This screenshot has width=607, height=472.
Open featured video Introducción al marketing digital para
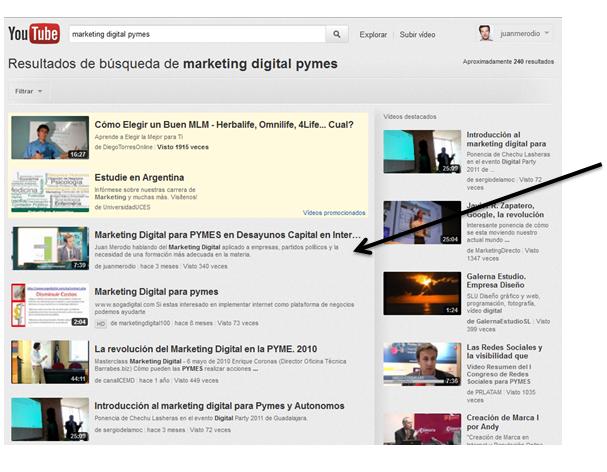[x=506, y=139]
